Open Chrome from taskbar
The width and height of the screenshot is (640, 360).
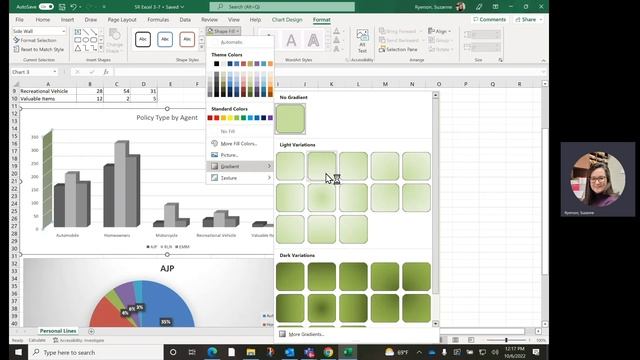[328, 352]
